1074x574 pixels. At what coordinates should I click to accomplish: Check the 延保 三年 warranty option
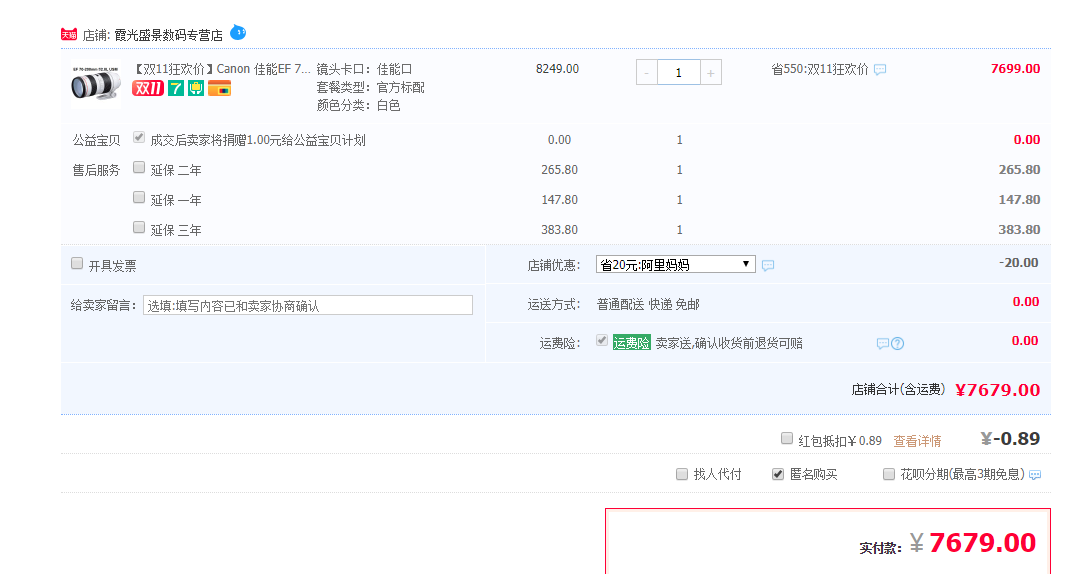139,227
